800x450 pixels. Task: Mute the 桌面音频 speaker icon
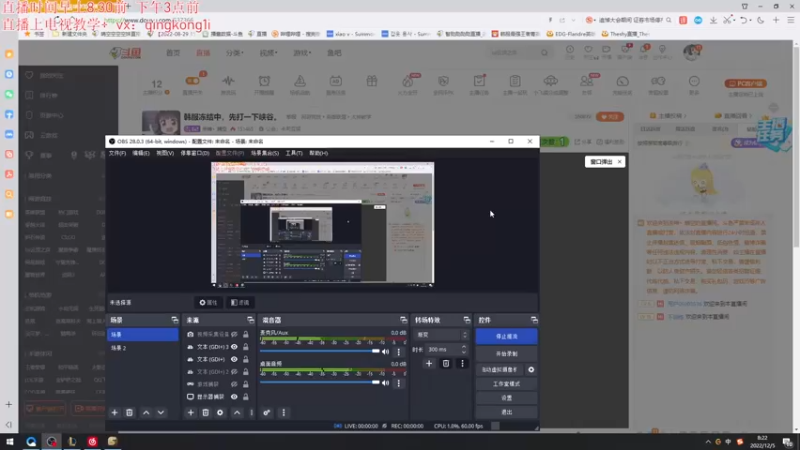coord(385,383)
